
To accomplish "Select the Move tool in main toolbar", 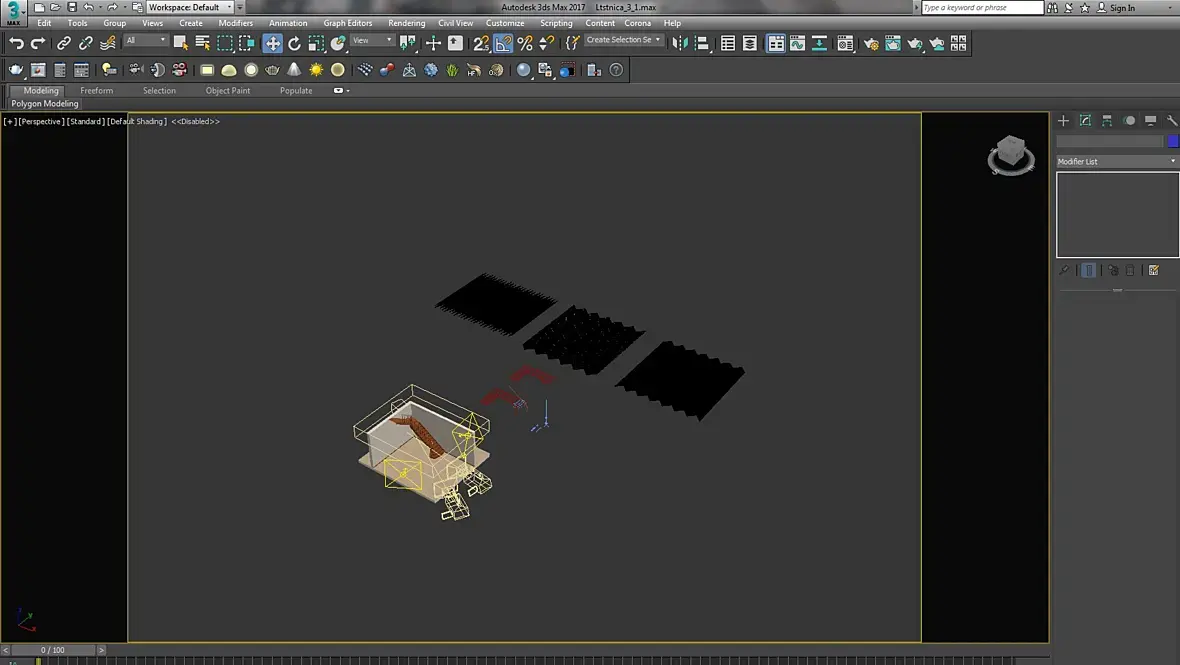I will [x=272, y=43].
